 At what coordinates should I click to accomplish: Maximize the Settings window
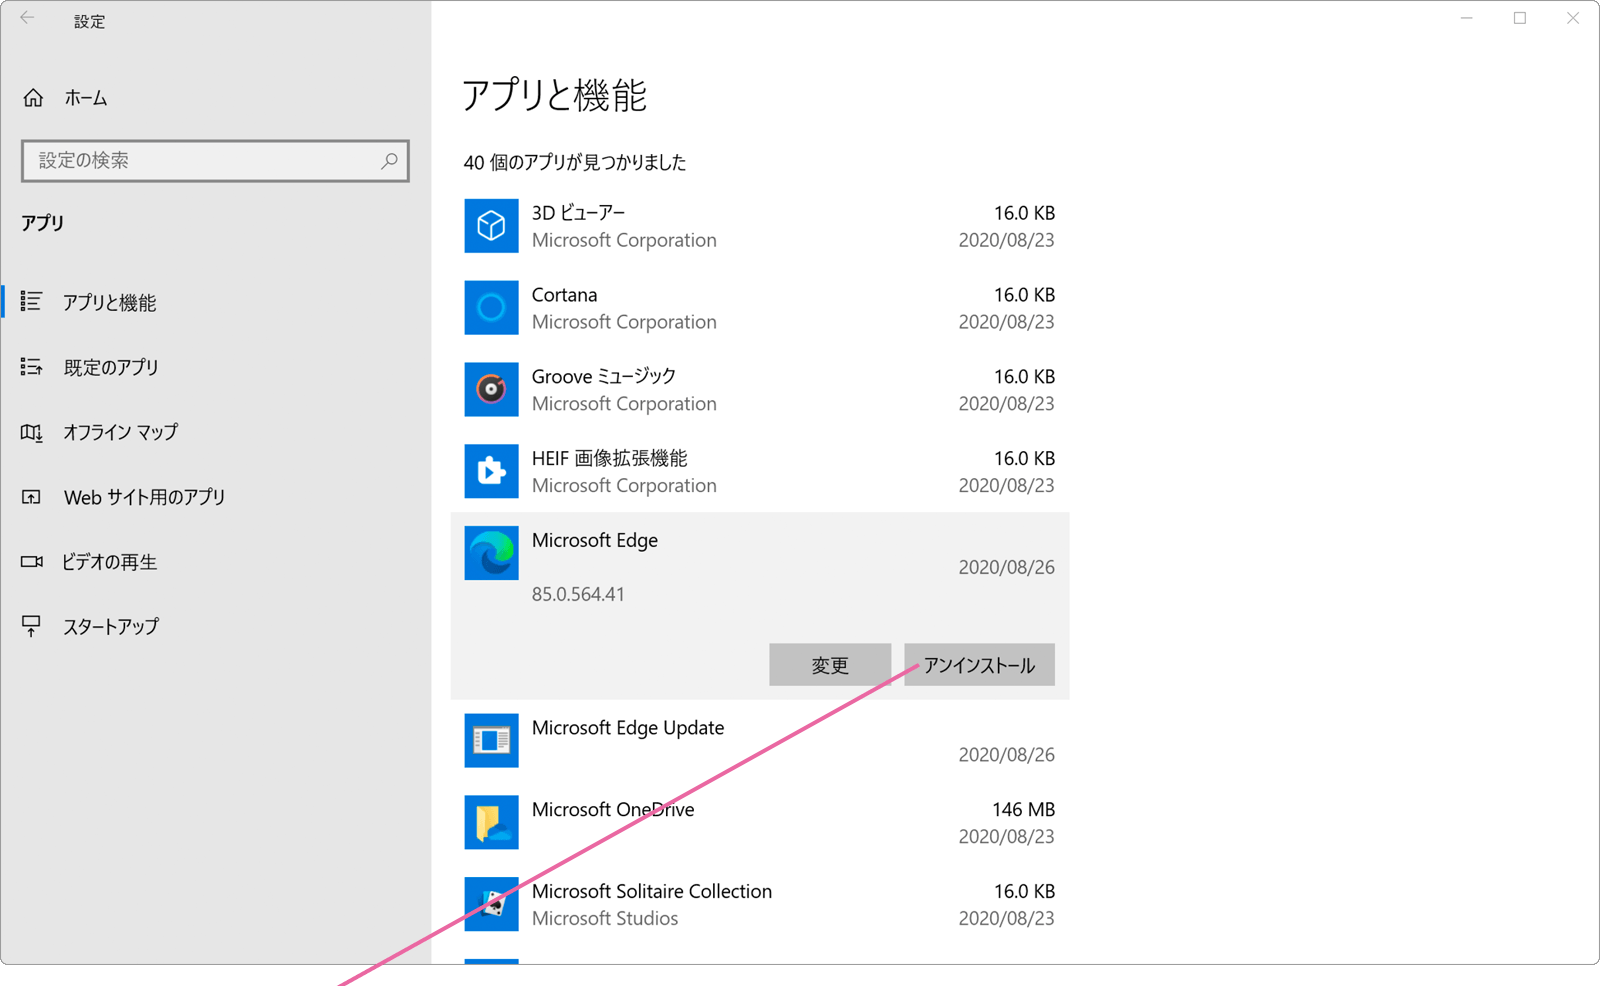(1520, 18)
